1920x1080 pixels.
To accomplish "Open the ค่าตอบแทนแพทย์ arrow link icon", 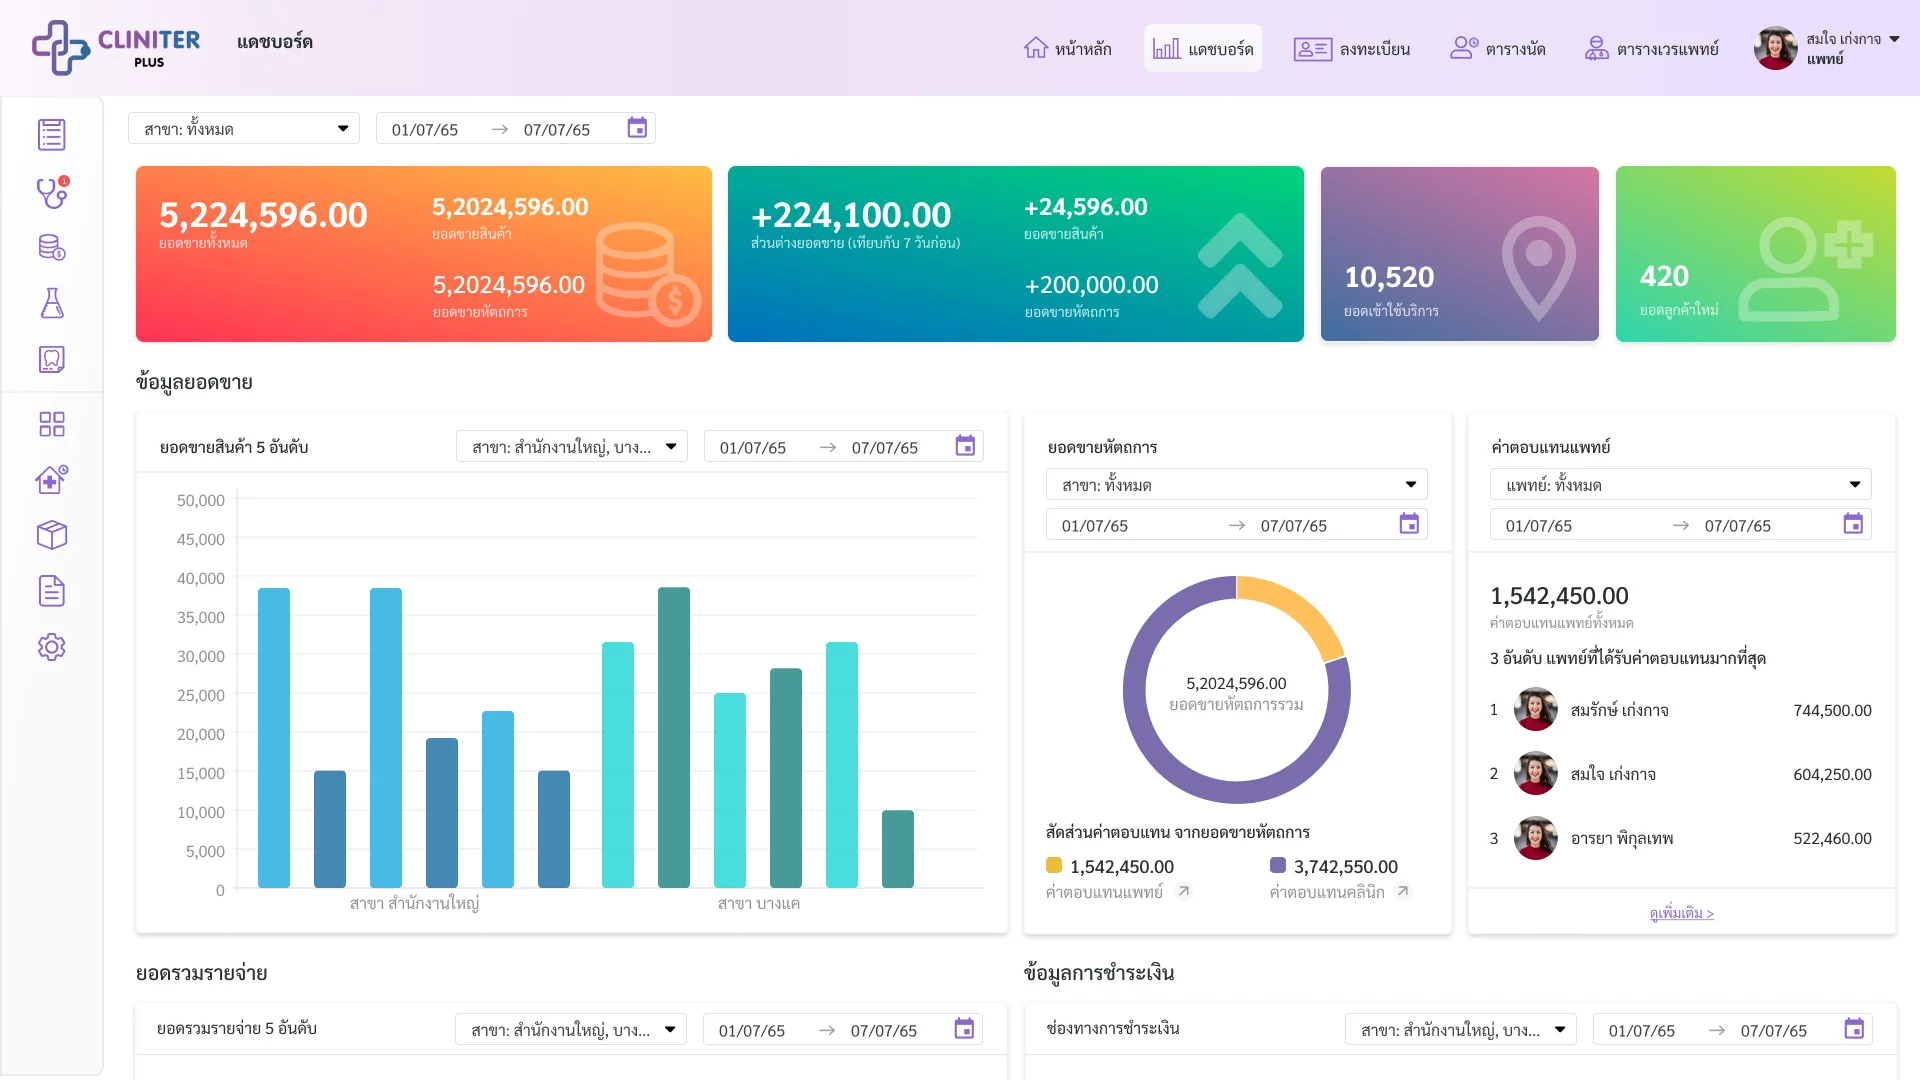I will click(1184, 891).
